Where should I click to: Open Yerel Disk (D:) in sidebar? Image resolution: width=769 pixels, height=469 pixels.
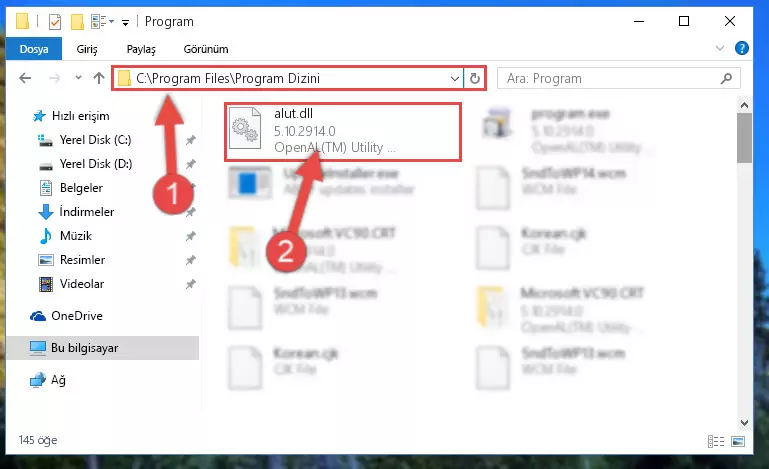(96, 164)
